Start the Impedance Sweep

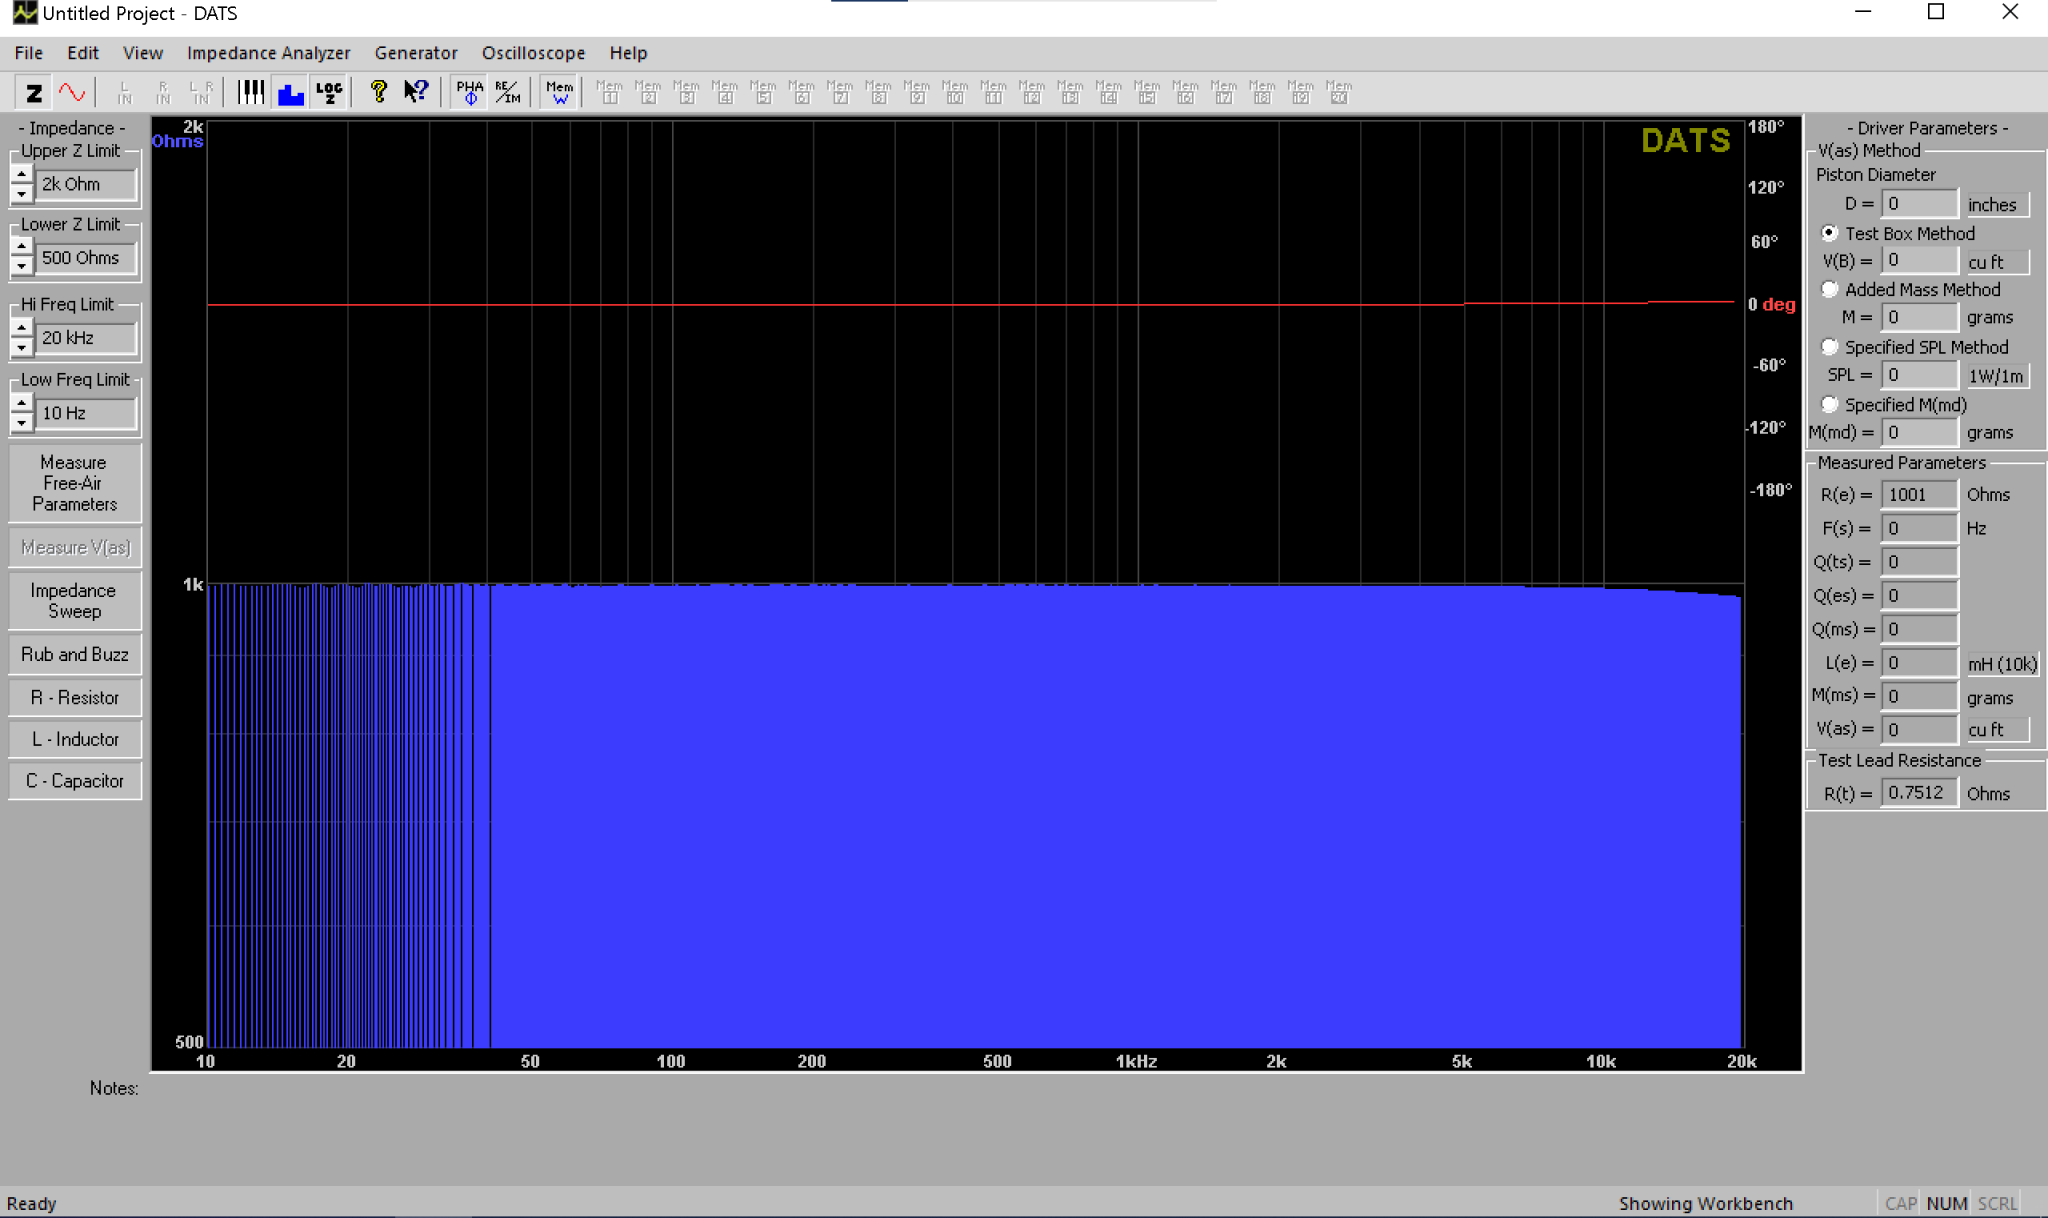(x=75, y=601)
